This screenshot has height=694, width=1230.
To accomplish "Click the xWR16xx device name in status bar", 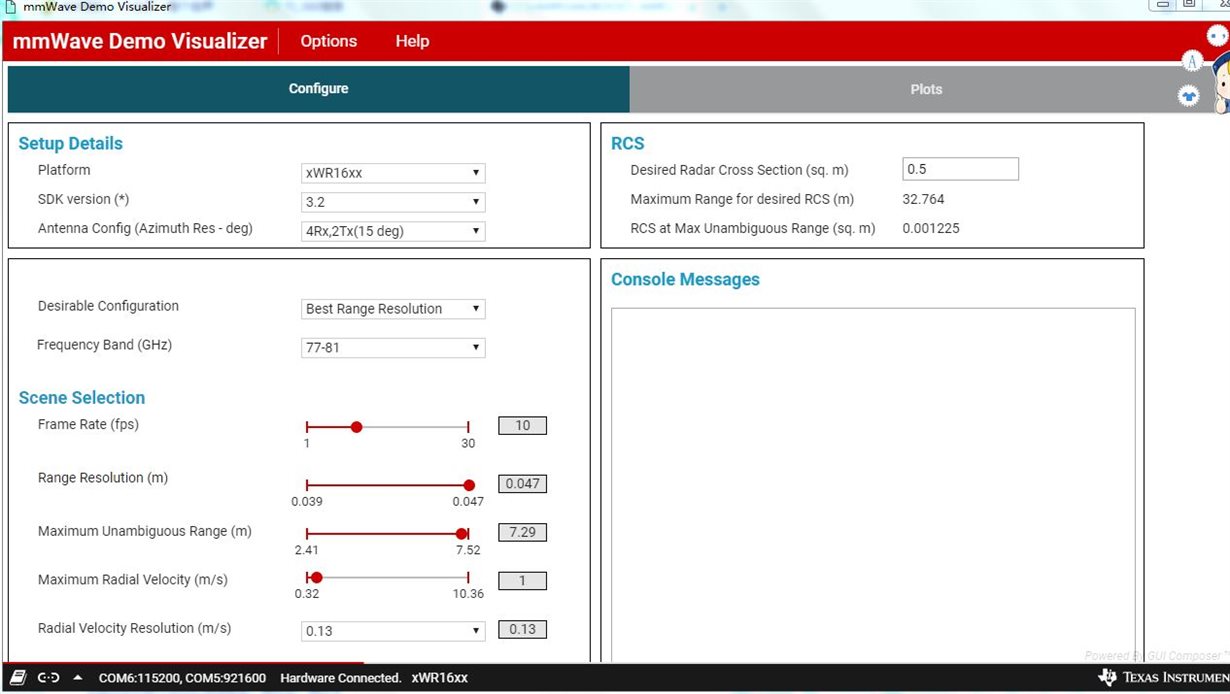I will tap(439, 678).
